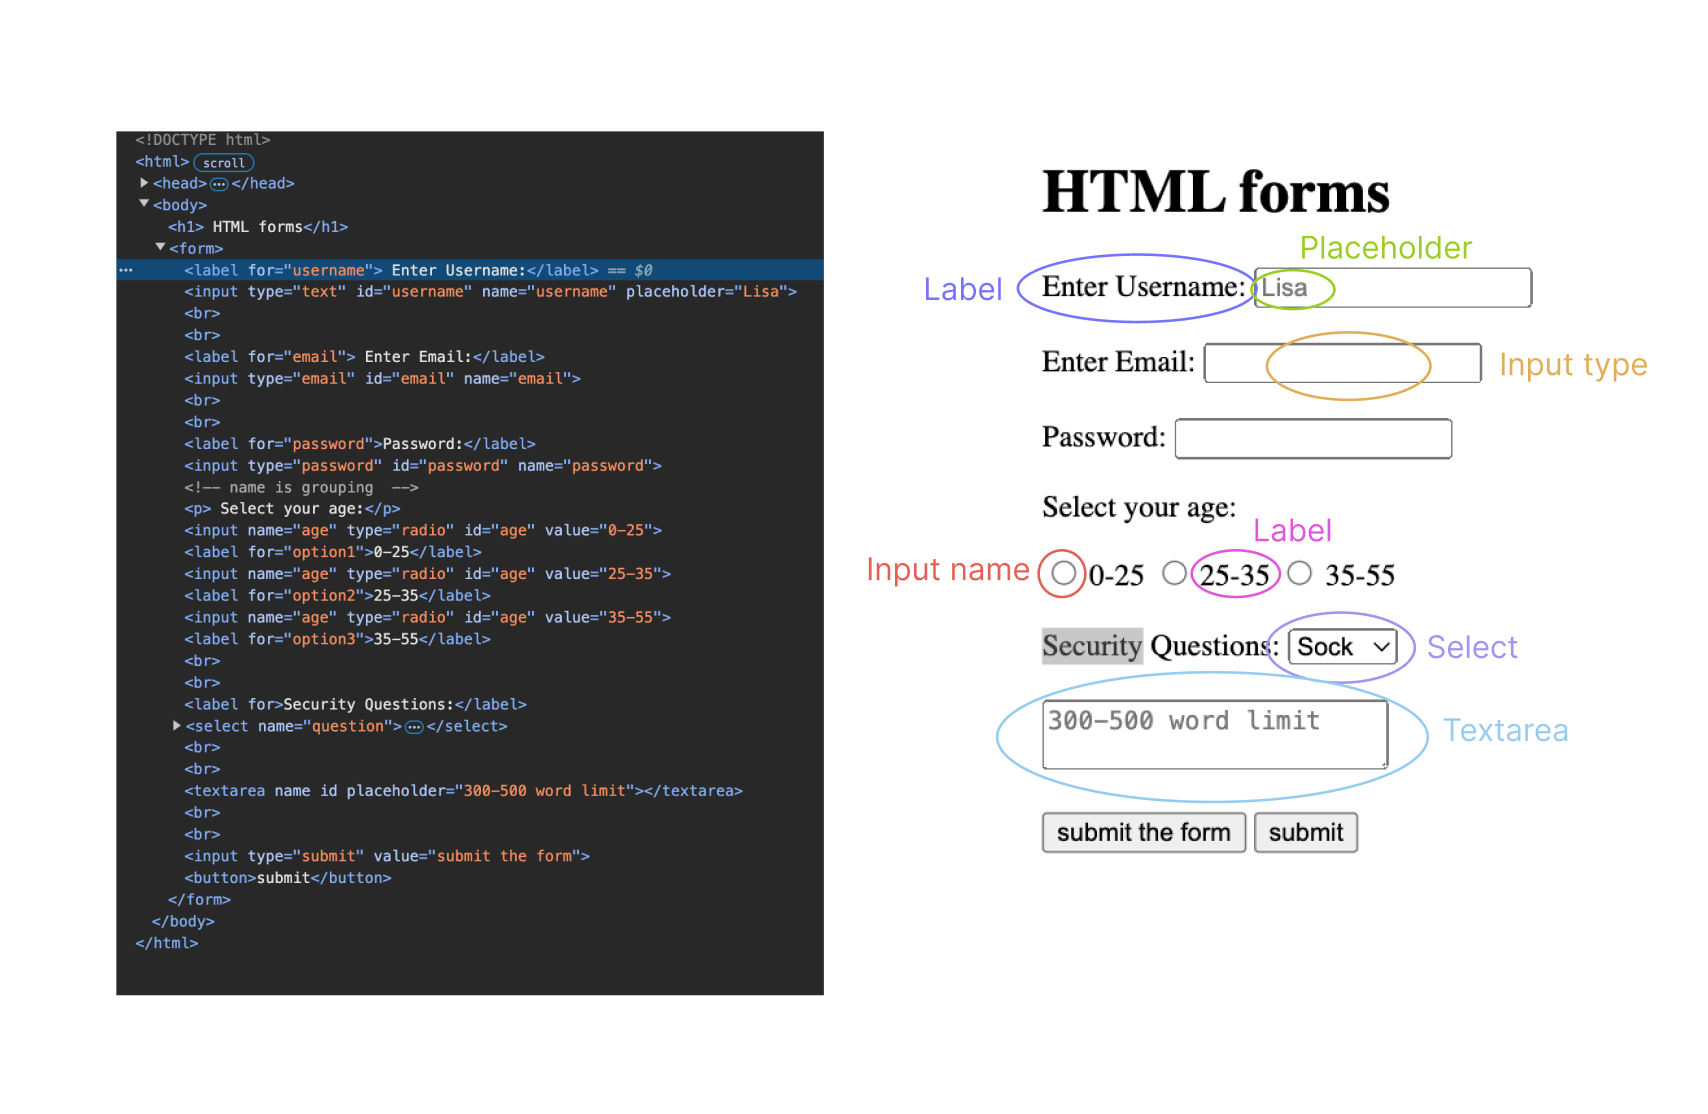Select the label for="option2" code line
1708x1114 pixels.
tap(337, 596)
